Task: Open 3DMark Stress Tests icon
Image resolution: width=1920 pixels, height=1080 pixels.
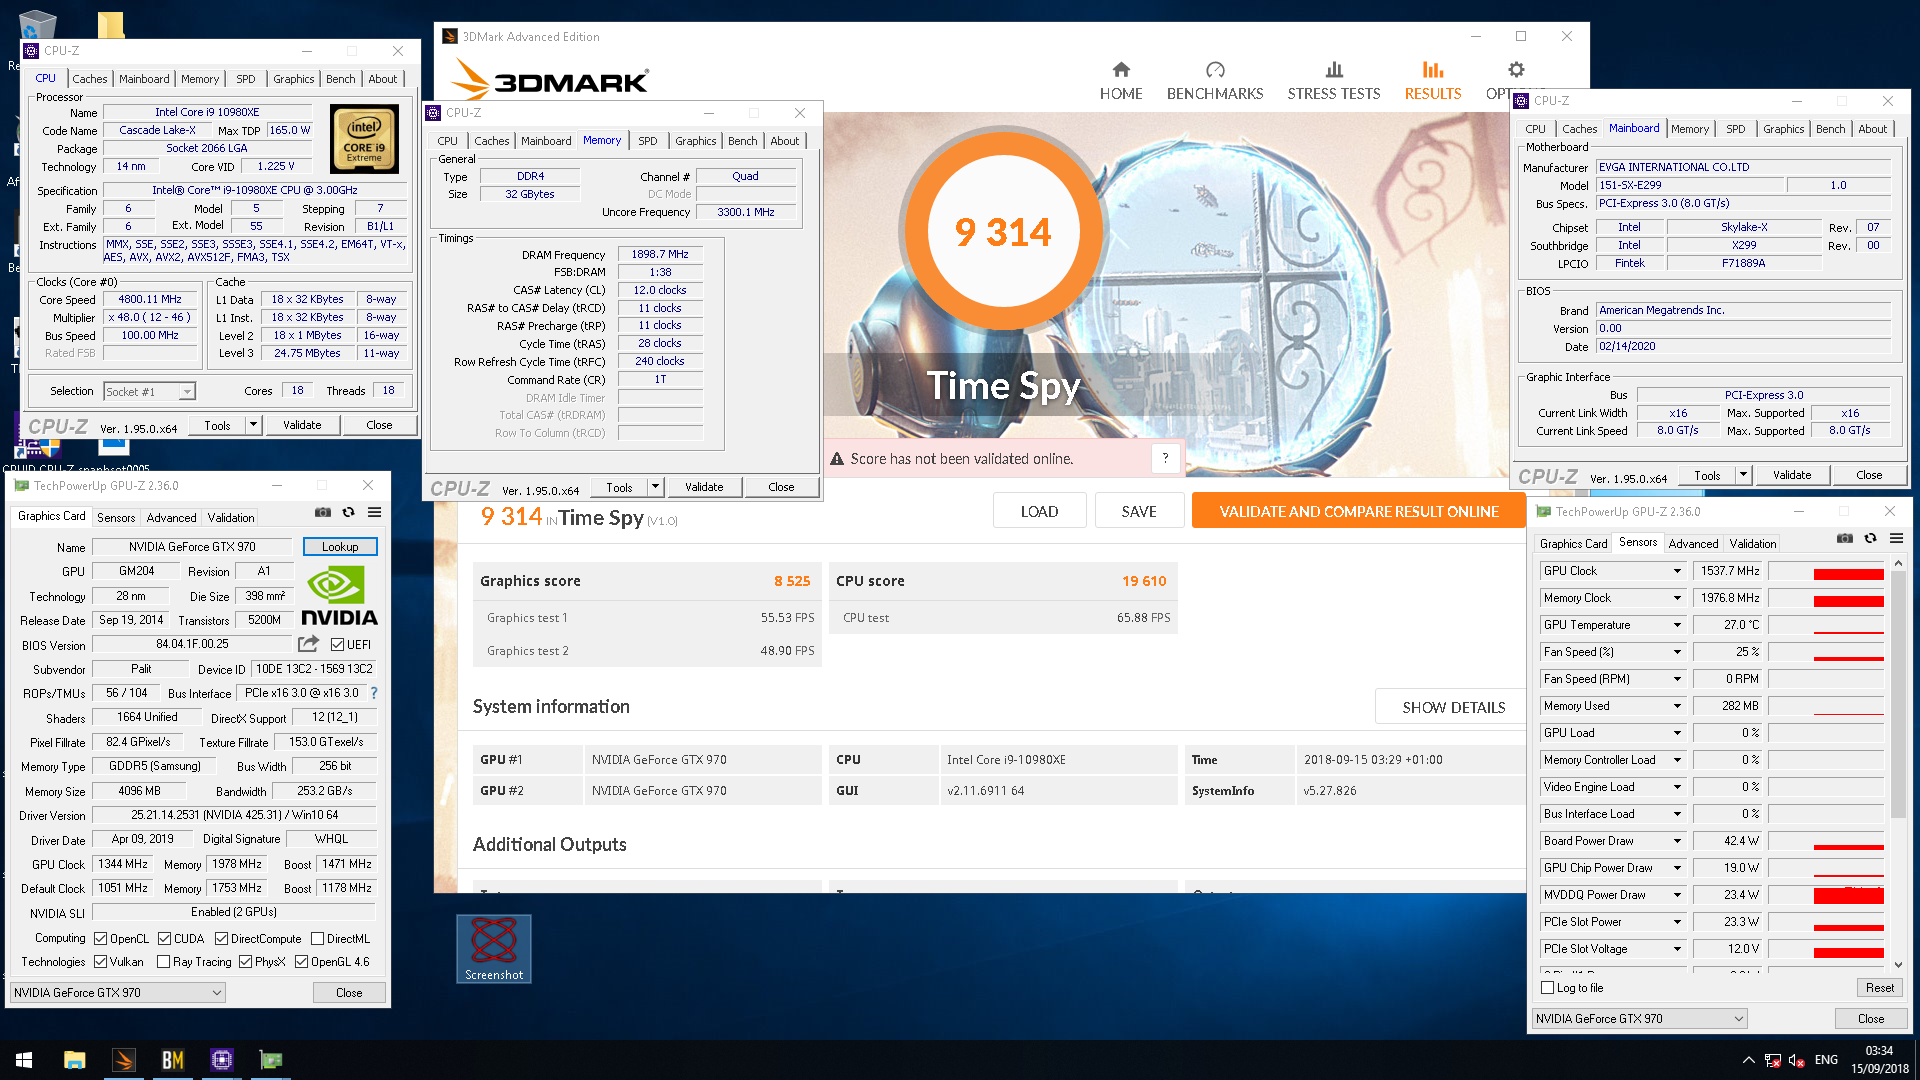Action: point(1334,70)
